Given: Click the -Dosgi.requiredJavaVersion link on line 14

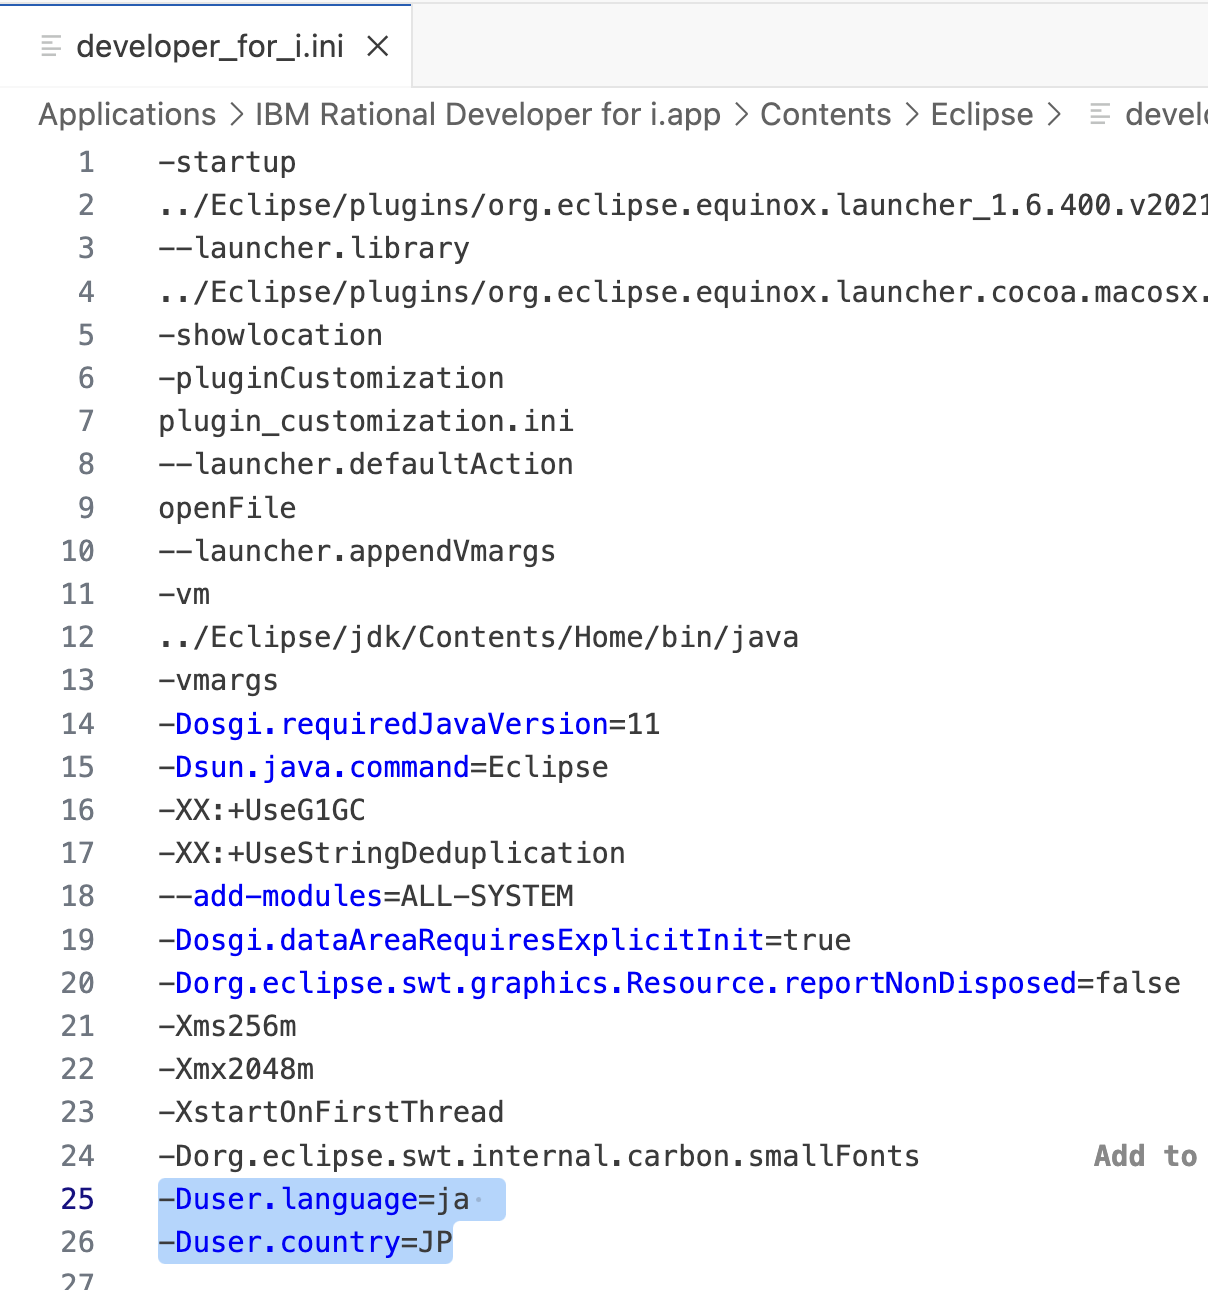Looking at the screenshot, I should click(x=385, y=723).
